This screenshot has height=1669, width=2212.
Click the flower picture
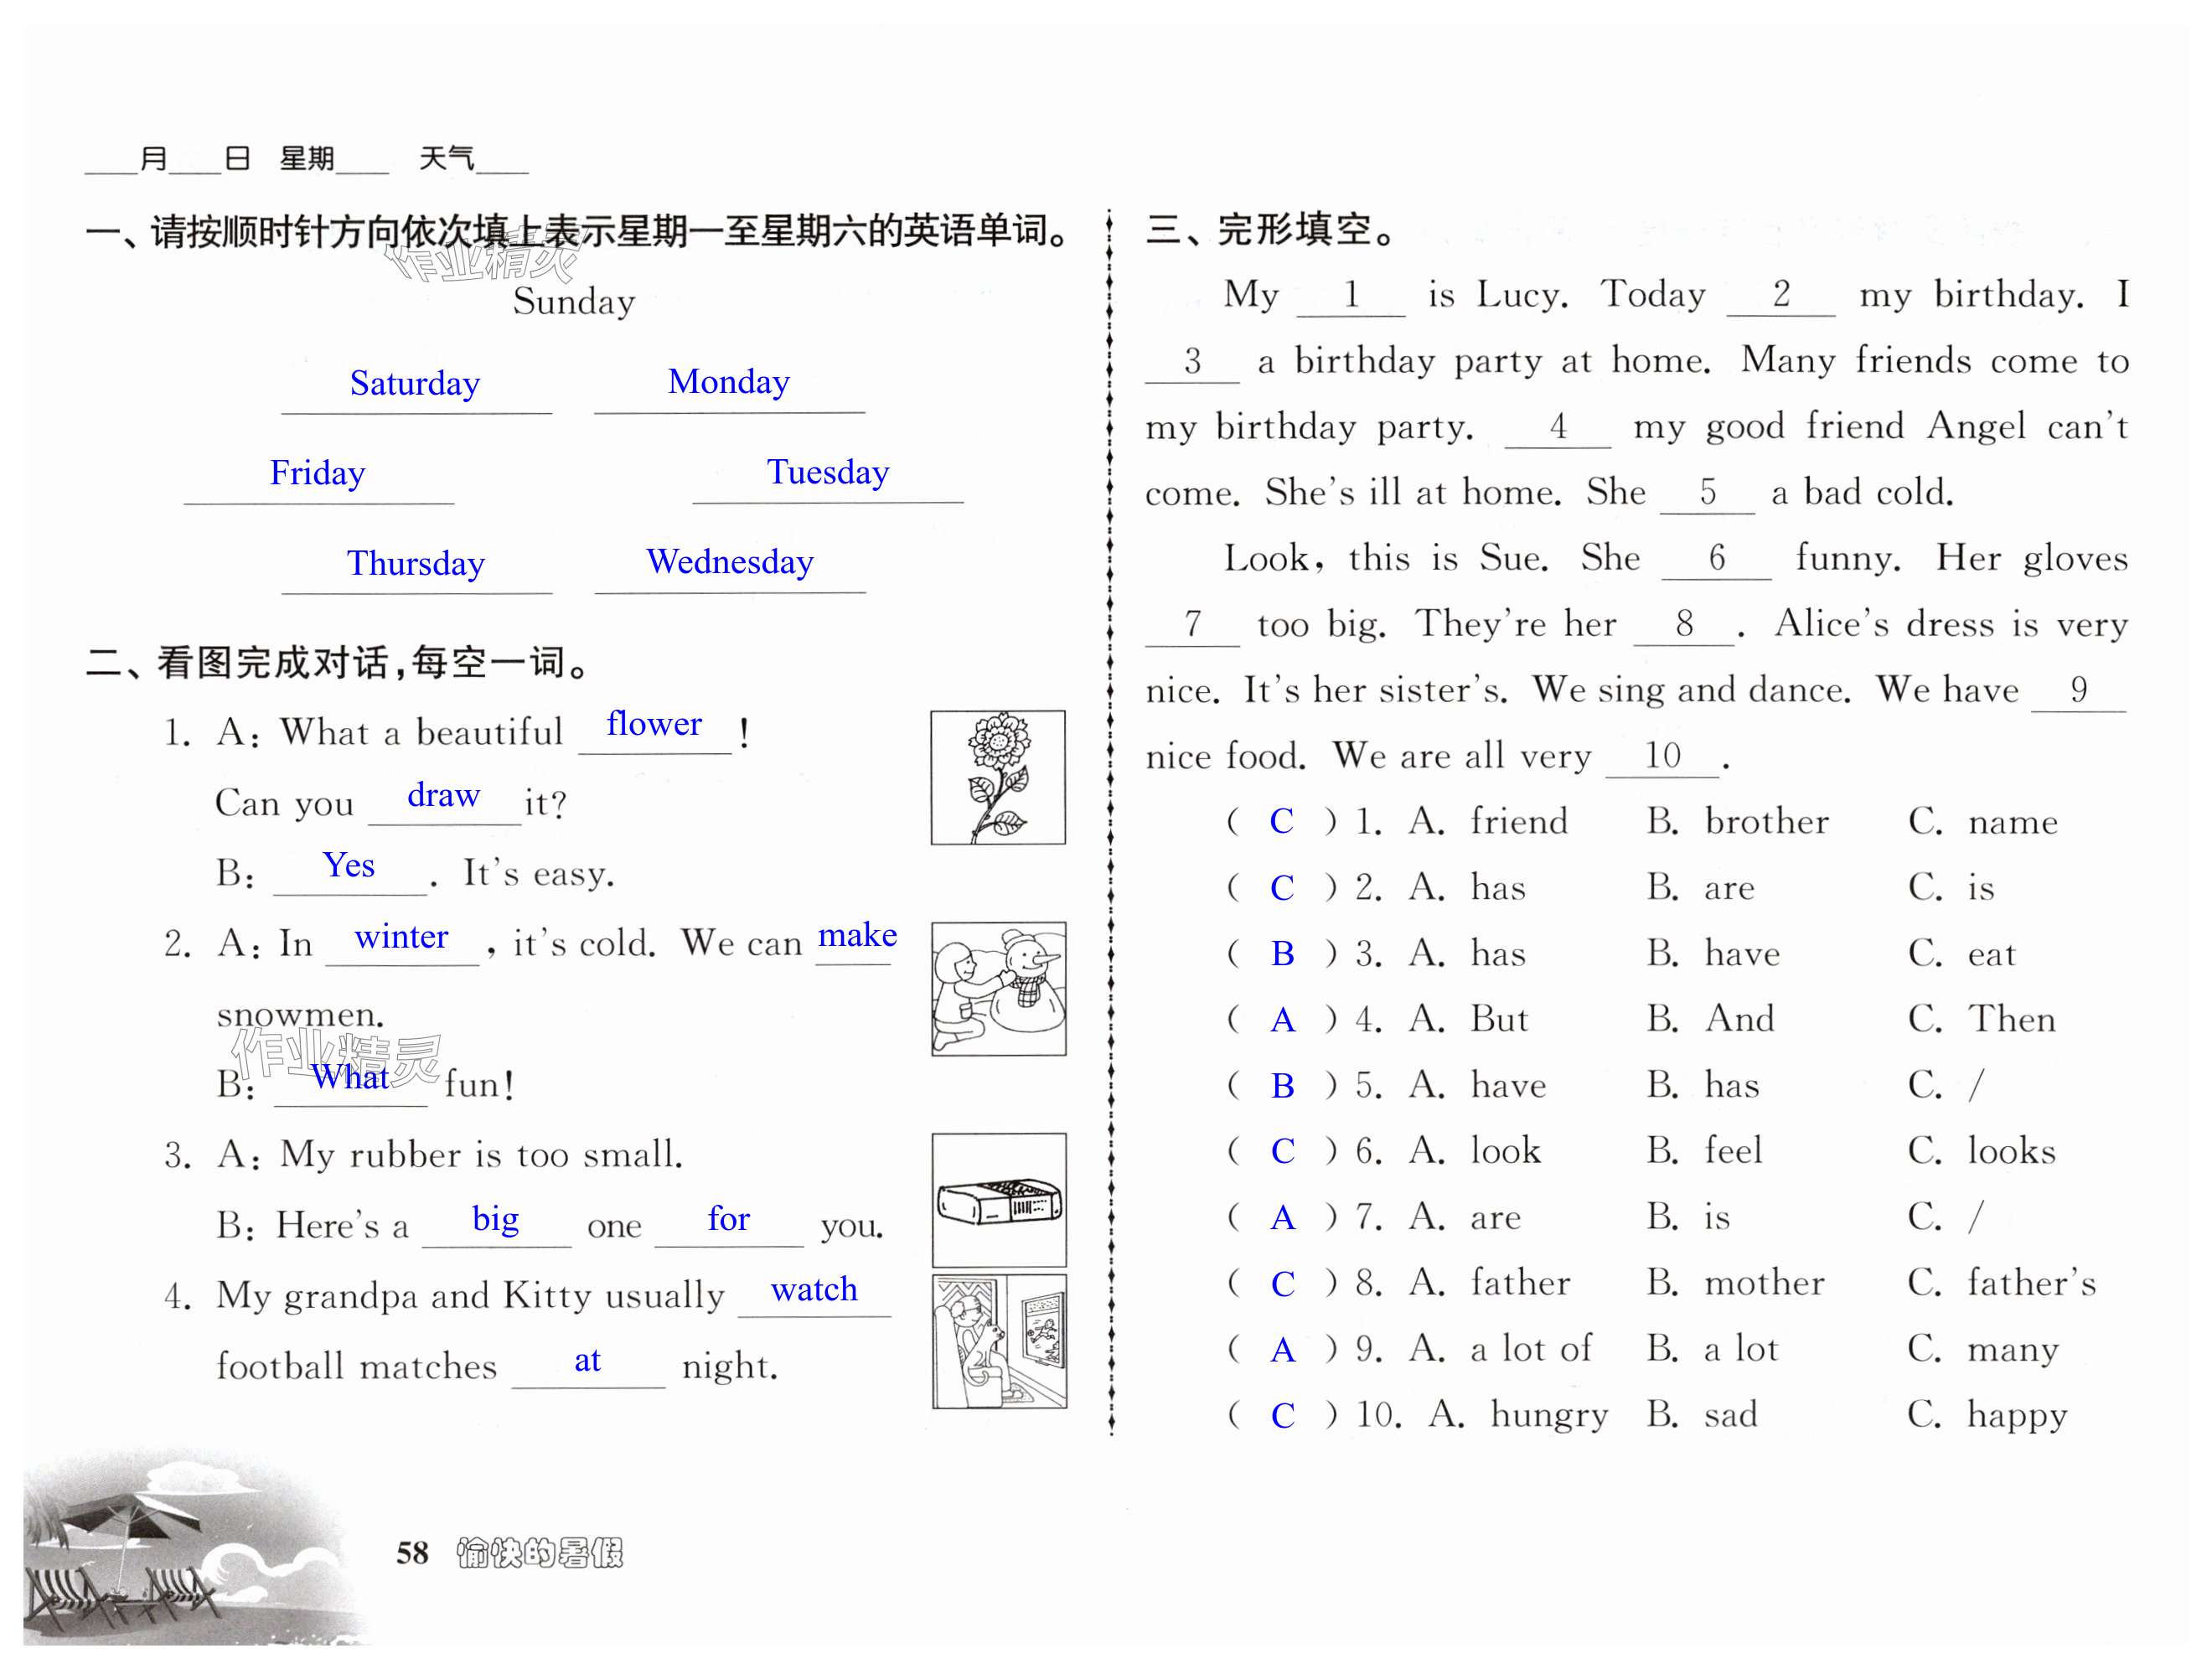(x=997, y=777)
